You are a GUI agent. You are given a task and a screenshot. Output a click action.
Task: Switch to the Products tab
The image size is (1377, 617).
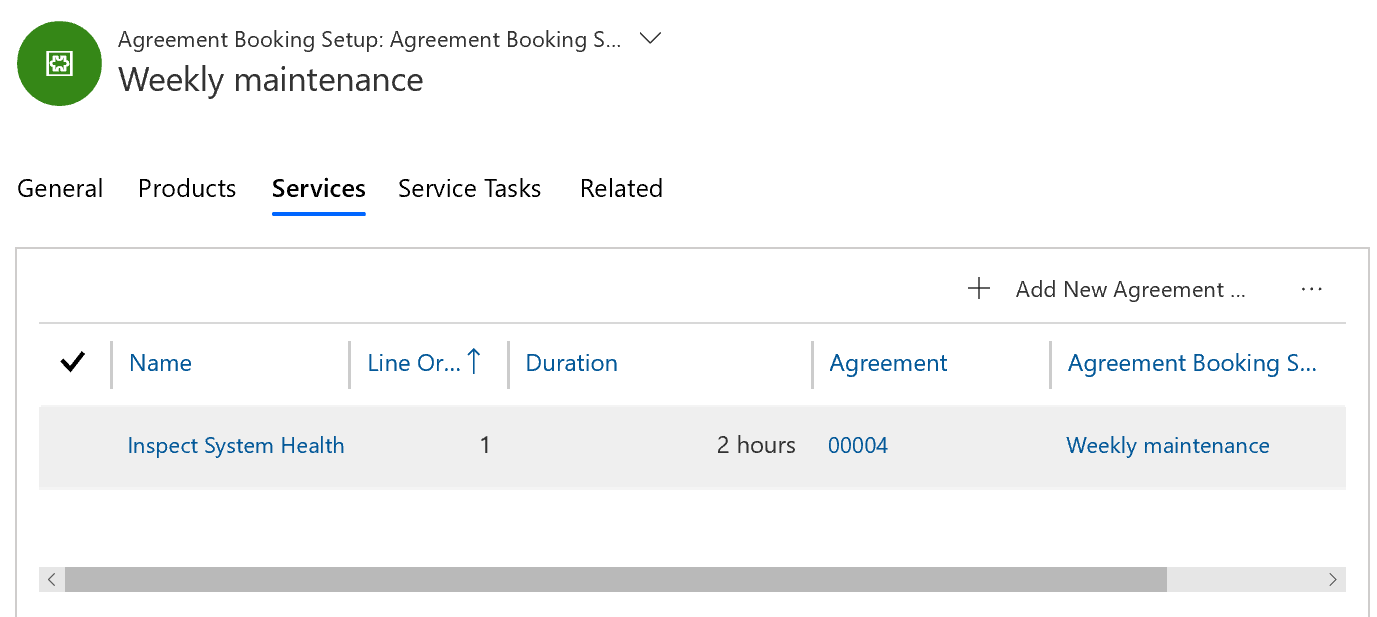click(x=187, y=188)
